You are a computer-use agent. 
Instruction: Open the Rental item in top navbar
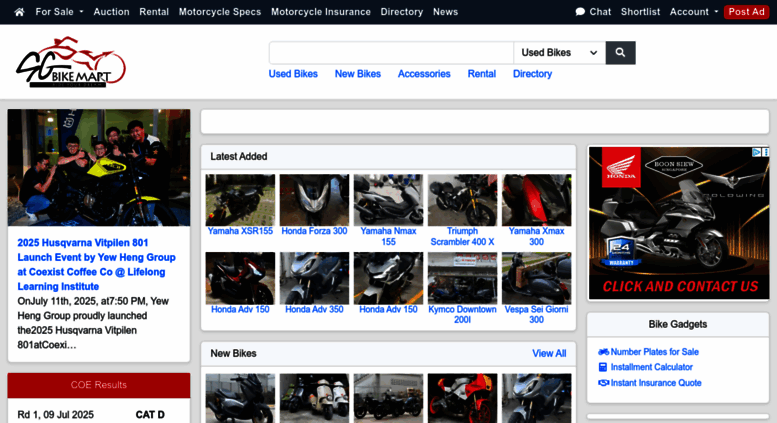tap(154, 12)
